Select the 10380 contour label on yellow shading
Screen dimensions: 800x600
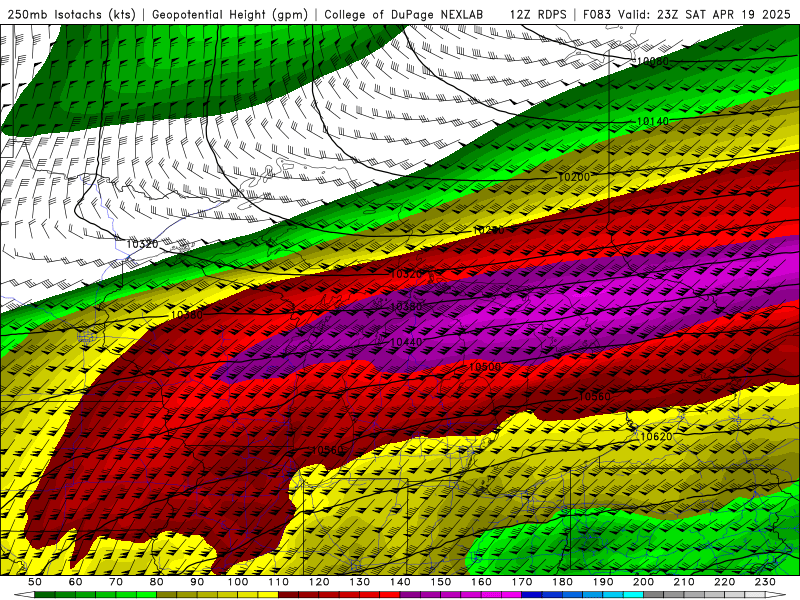(187, 315)
